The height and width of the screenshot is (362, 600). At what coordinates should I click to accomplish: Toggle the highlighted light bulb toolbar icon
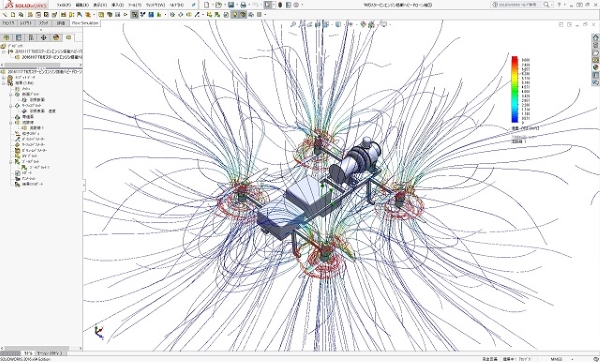235,15
